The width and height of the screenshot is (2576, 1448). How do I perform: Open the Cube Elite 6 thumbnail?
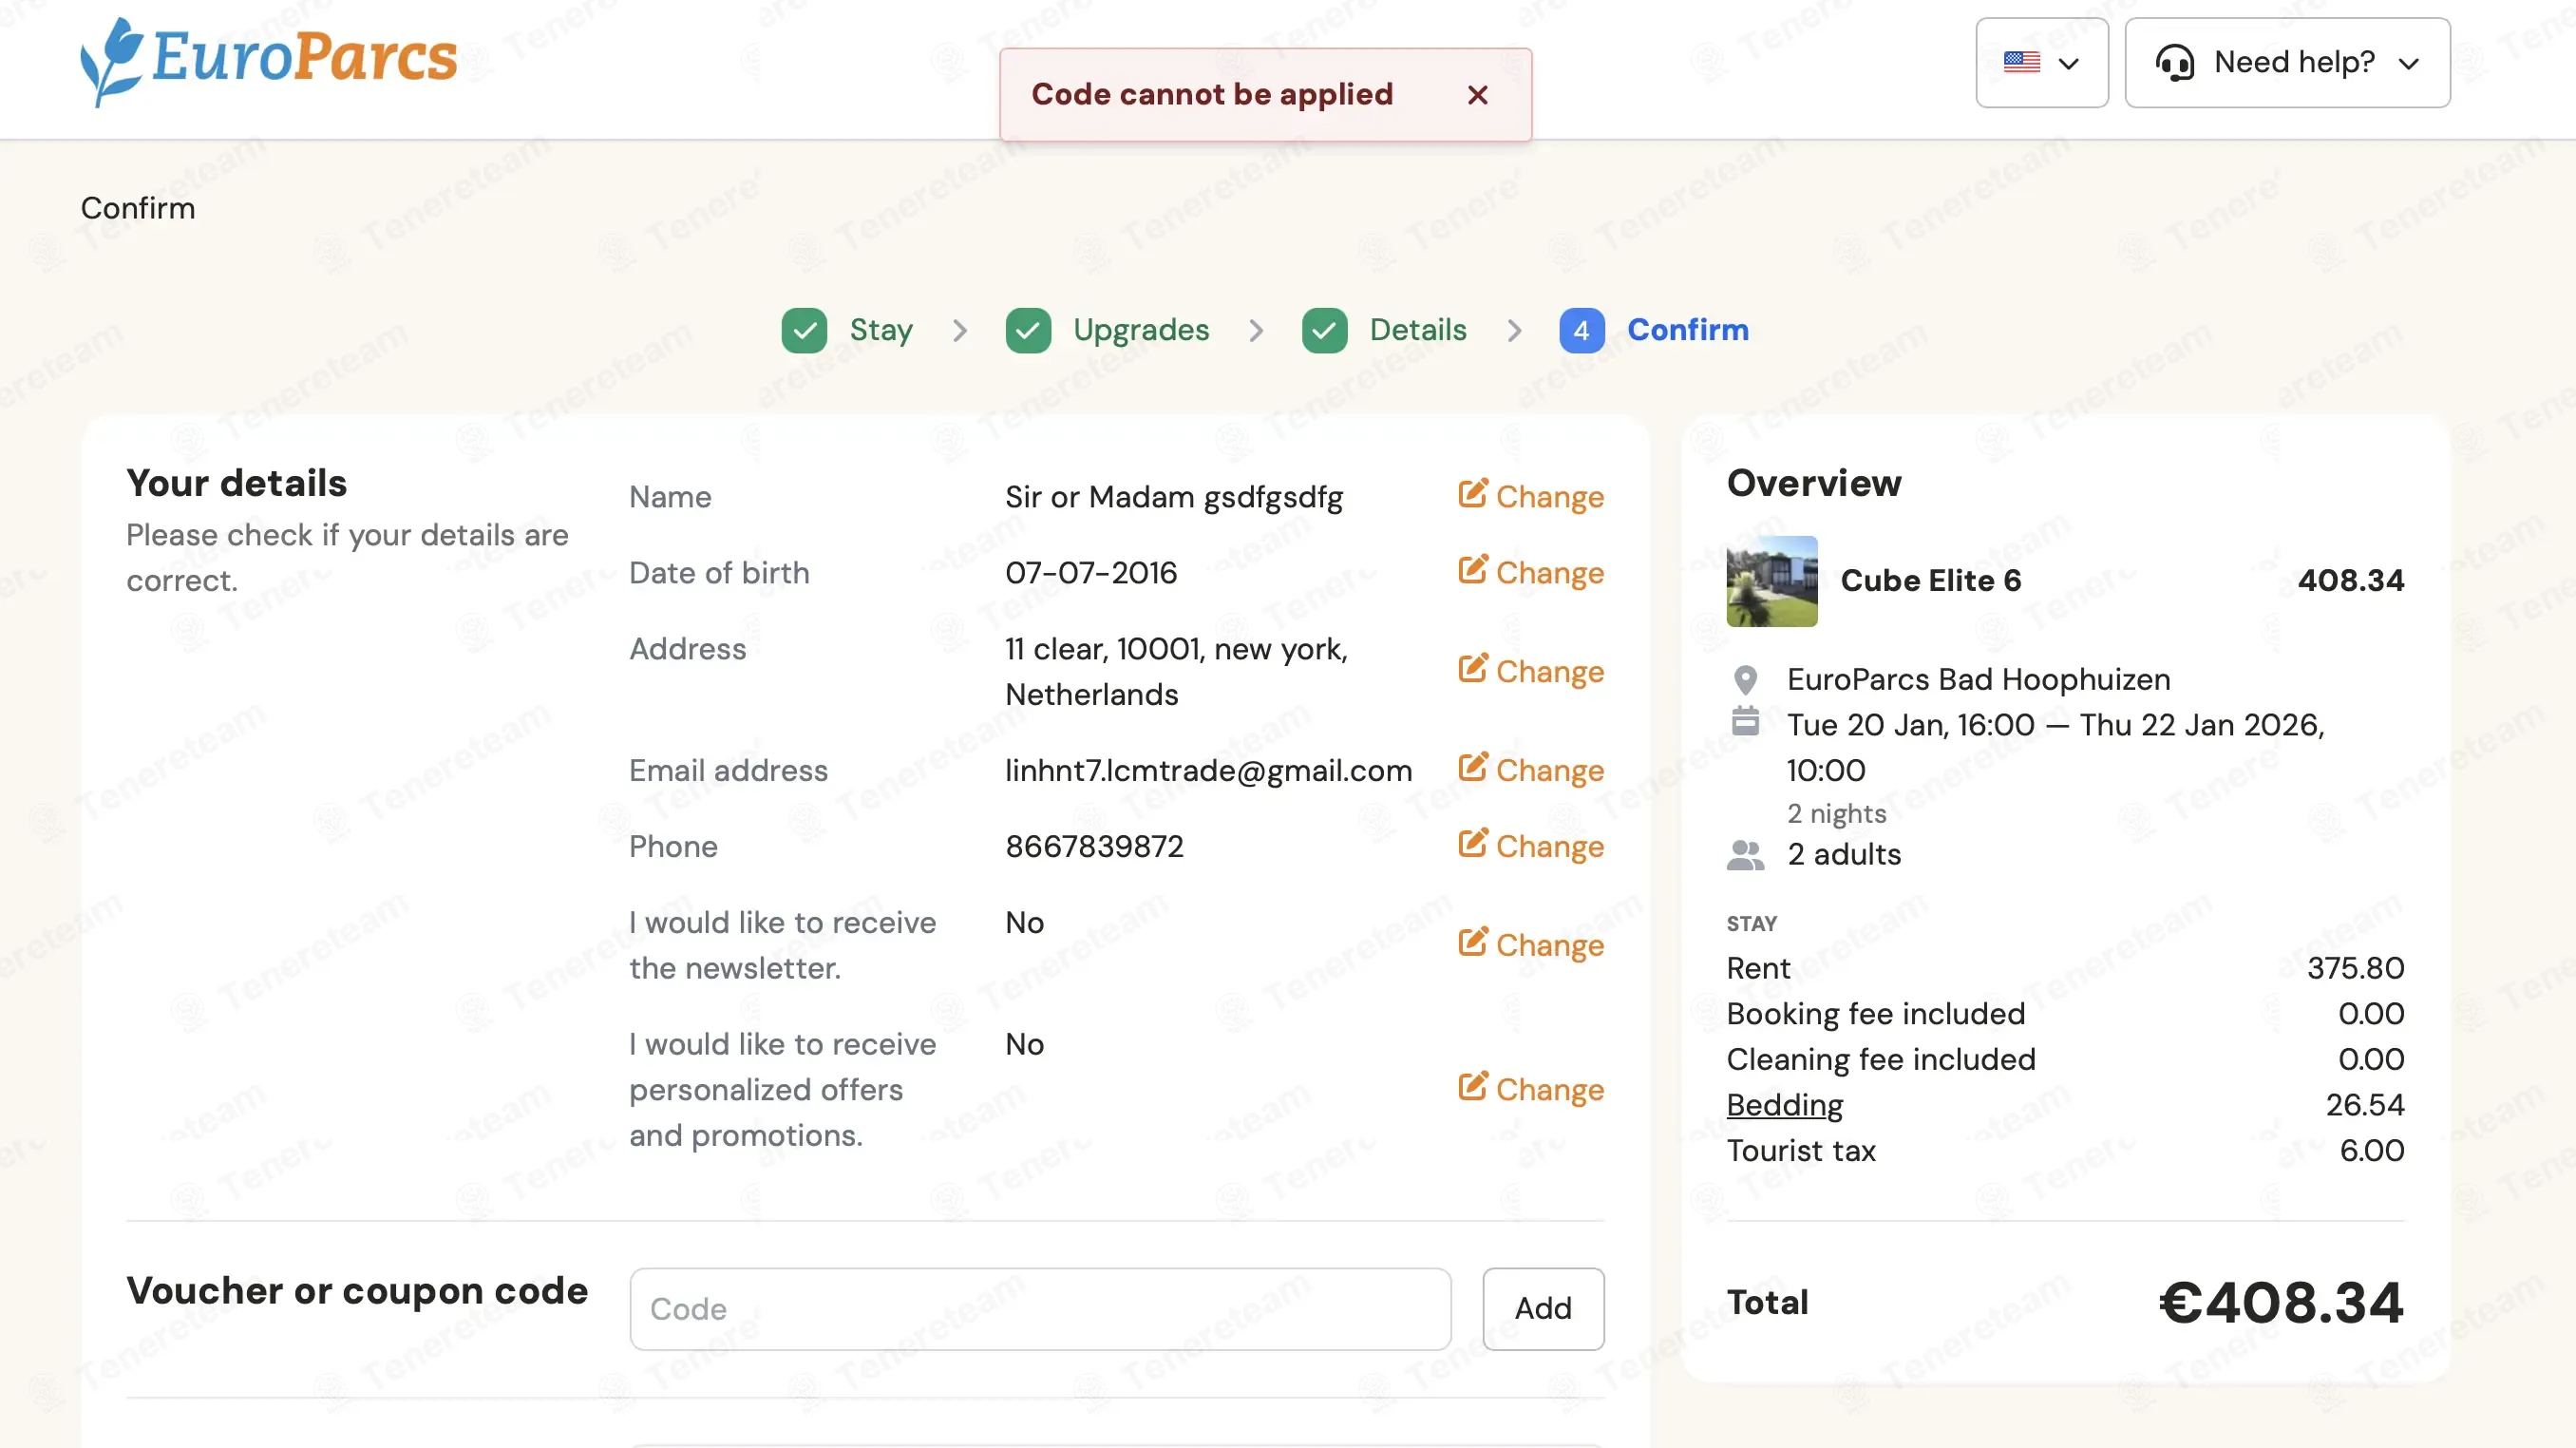1771,581
